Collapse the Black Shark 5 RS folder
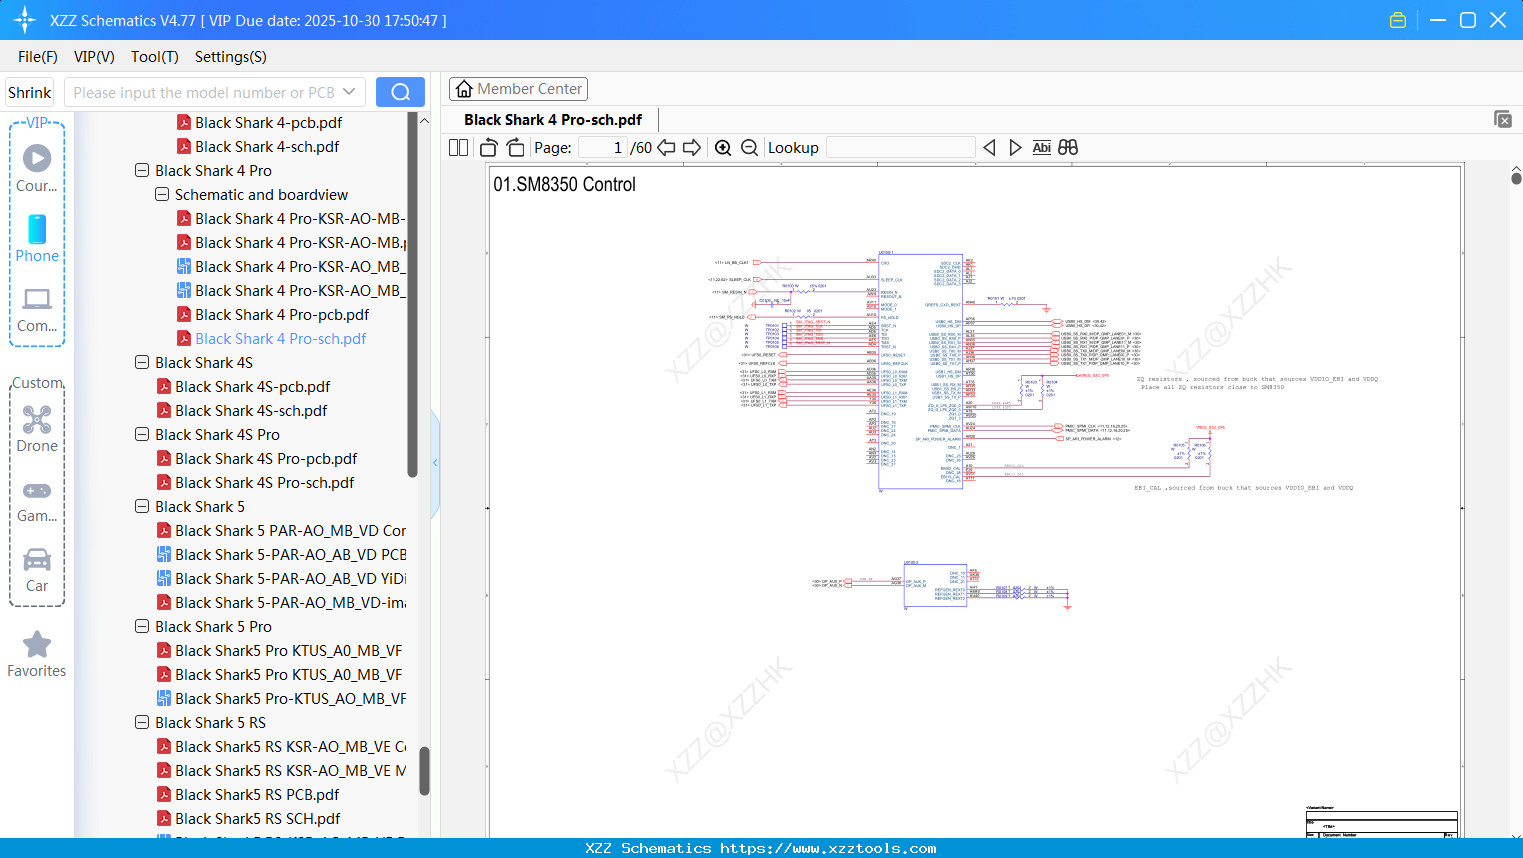 click(x=142, y=723)
